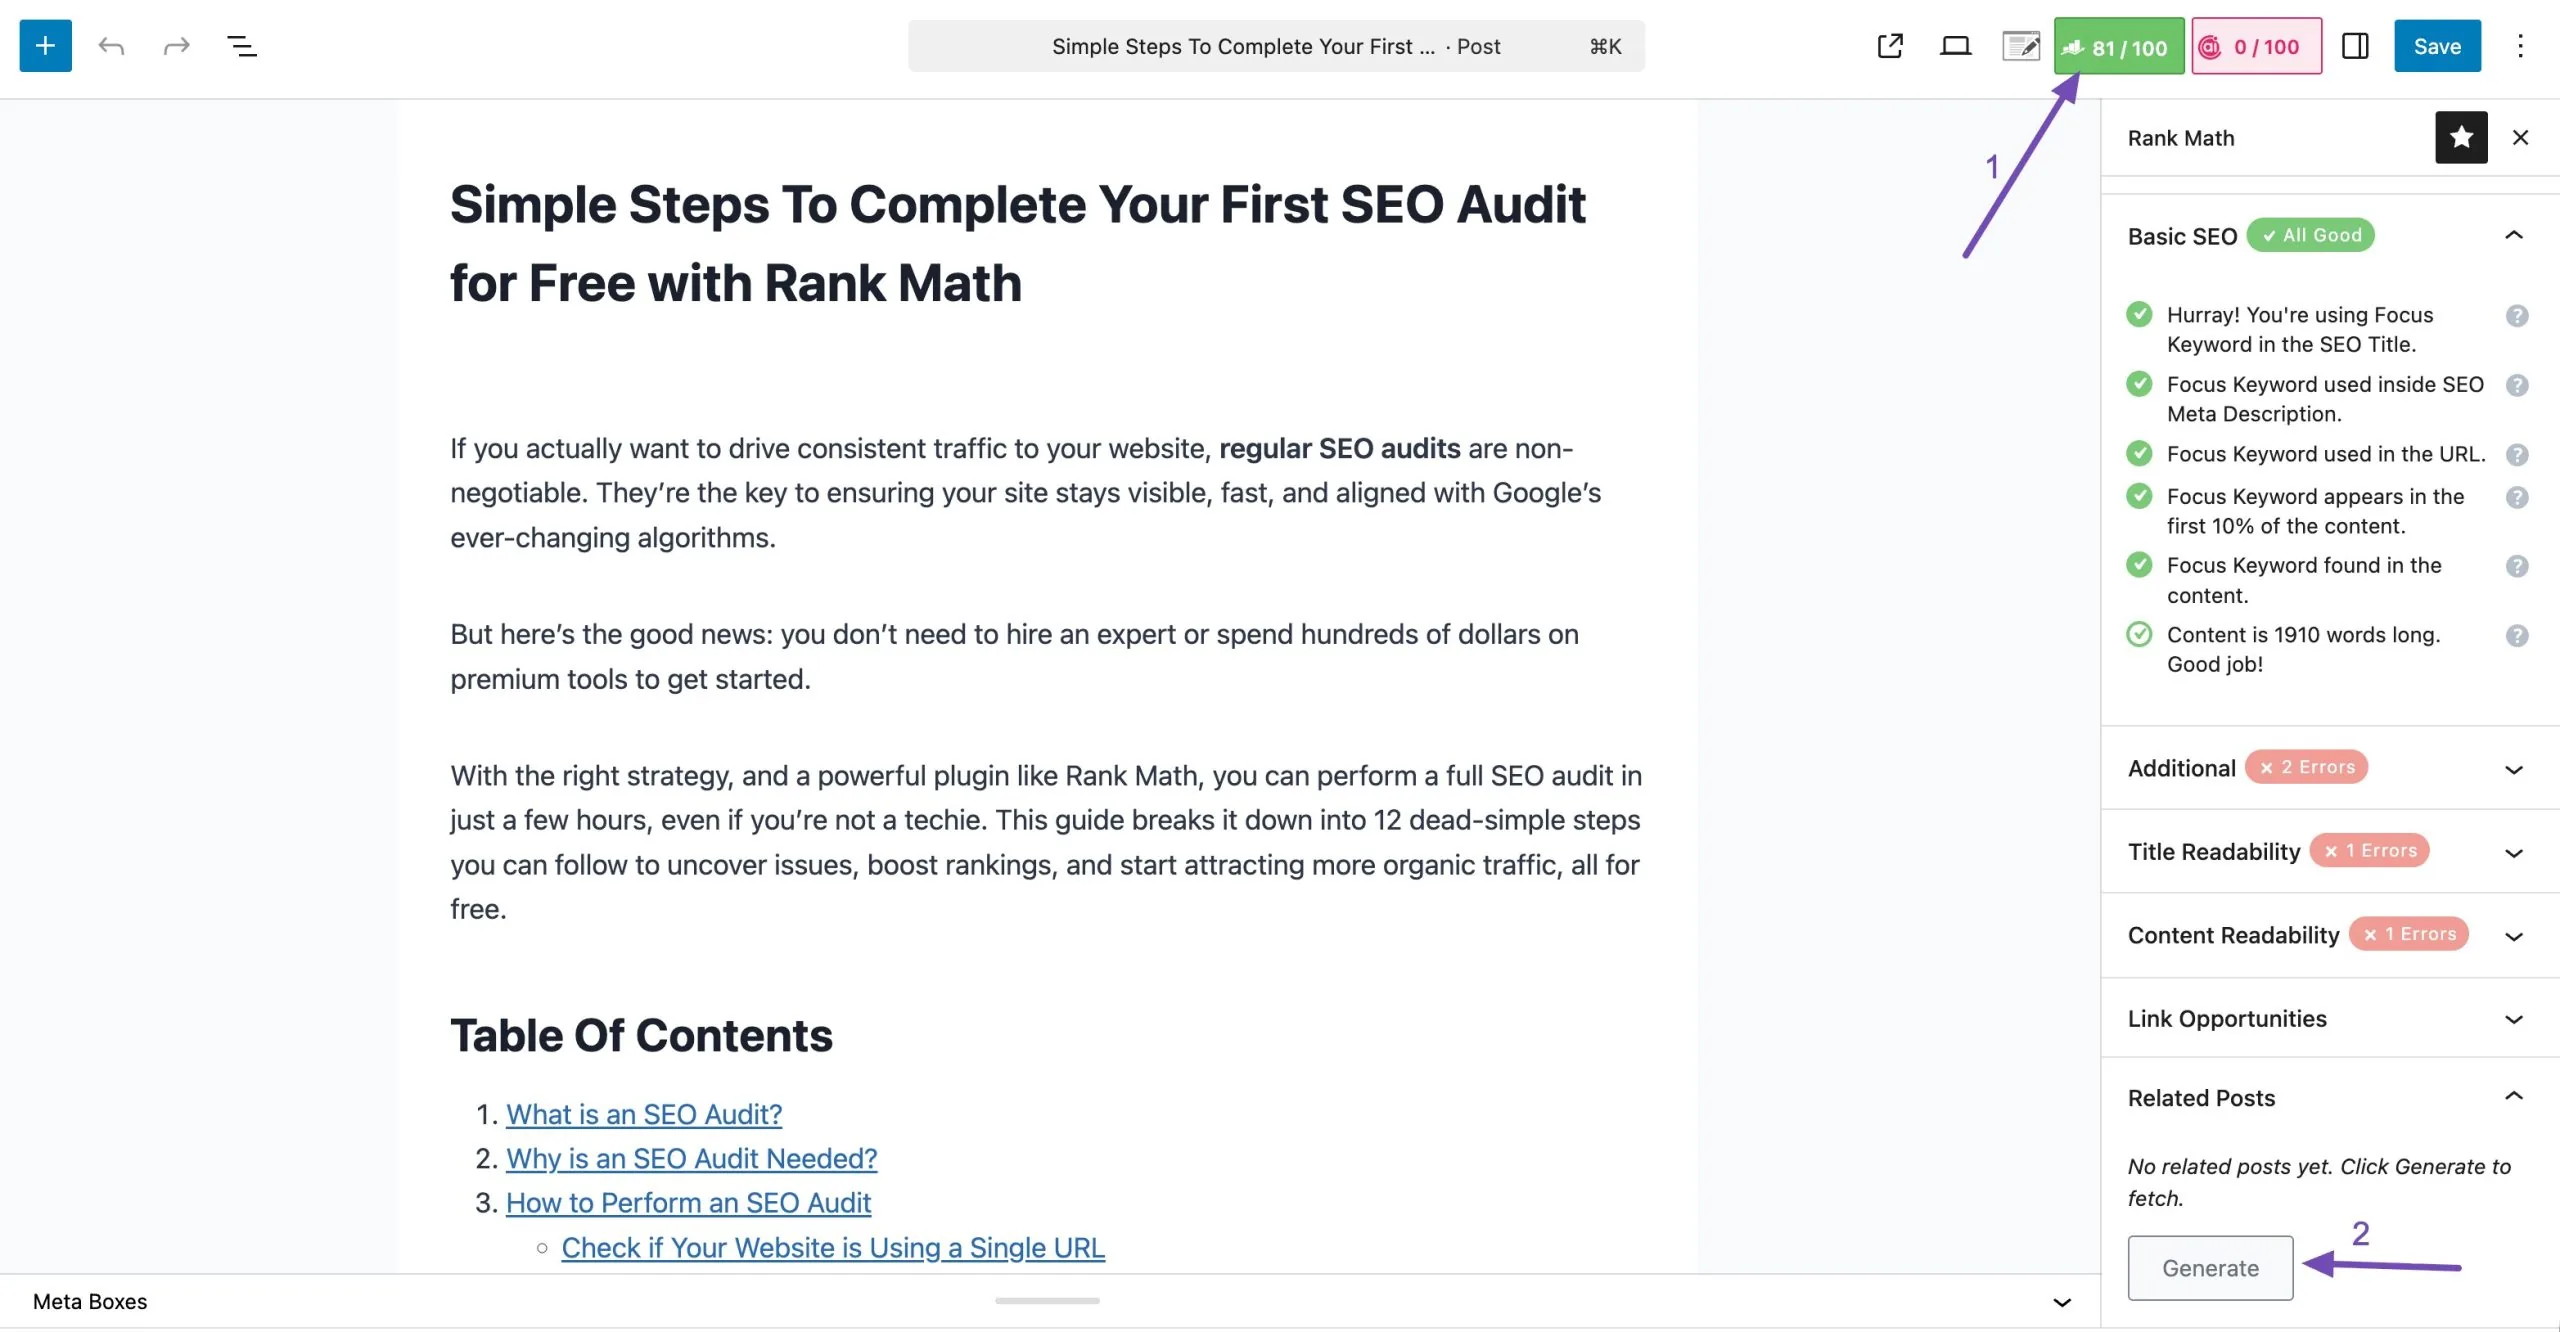Screen dimensions: 2560x1332
Task: Click the redo arrow icon
Action: click(176, 46)
